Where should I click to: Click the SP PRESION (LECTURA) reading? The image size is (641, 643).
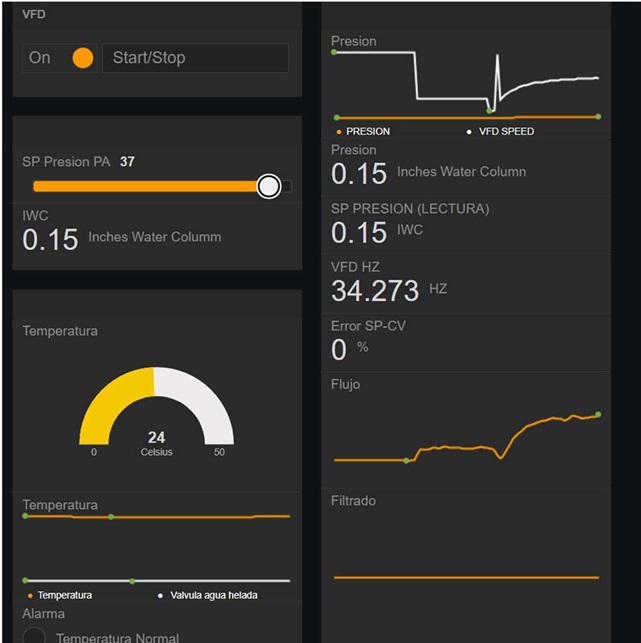point(359,232)
